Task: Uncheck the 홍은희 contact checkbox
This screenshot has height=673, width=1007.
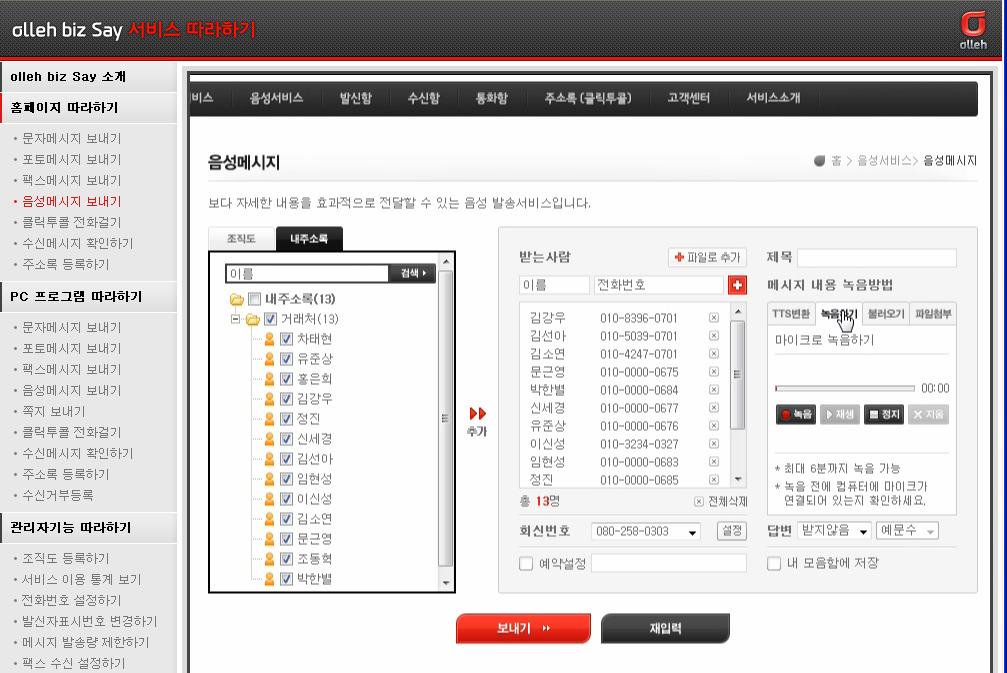Action: (x=286, y=379)
